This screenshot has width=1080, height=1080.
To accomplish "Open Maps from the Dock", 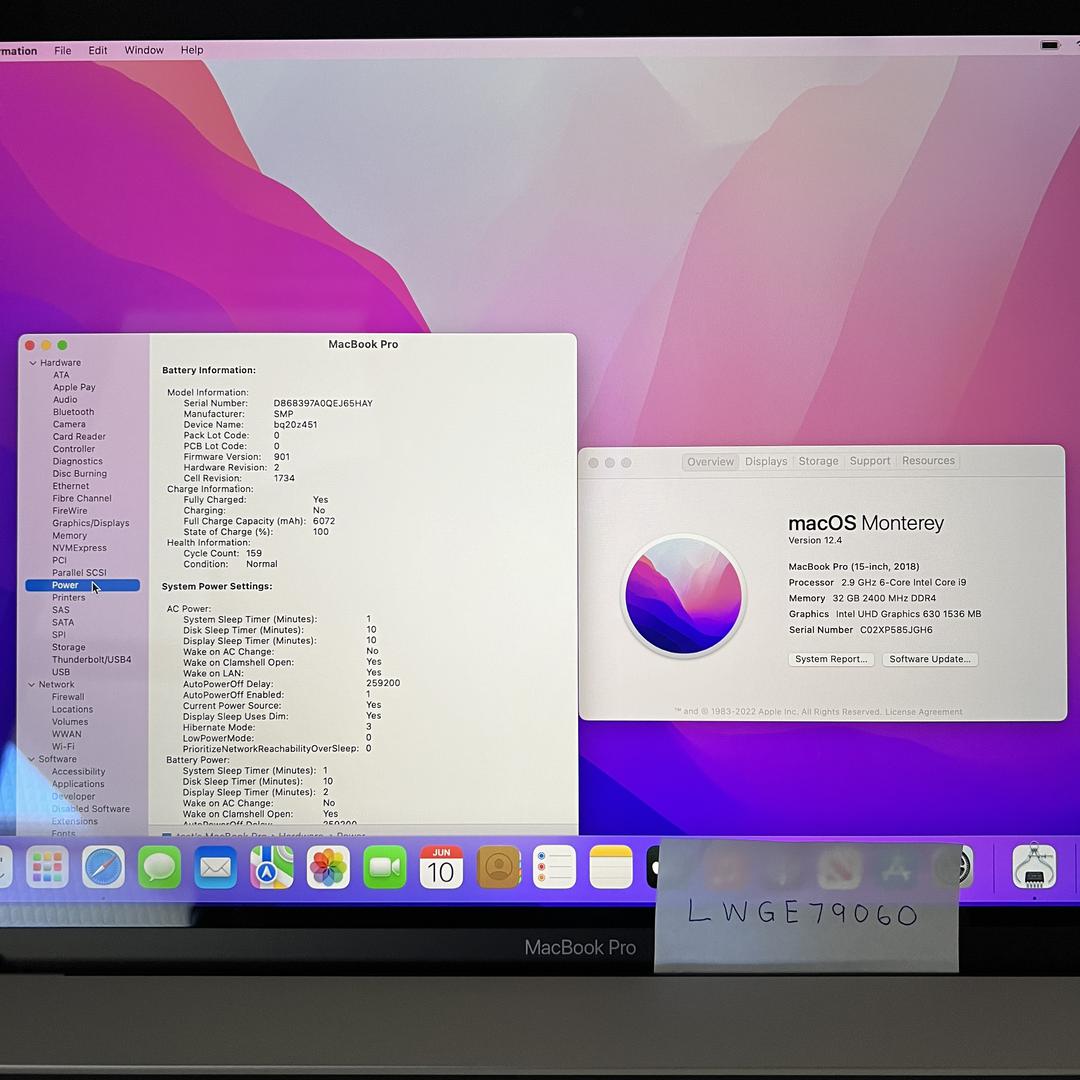I will (272, 867).
